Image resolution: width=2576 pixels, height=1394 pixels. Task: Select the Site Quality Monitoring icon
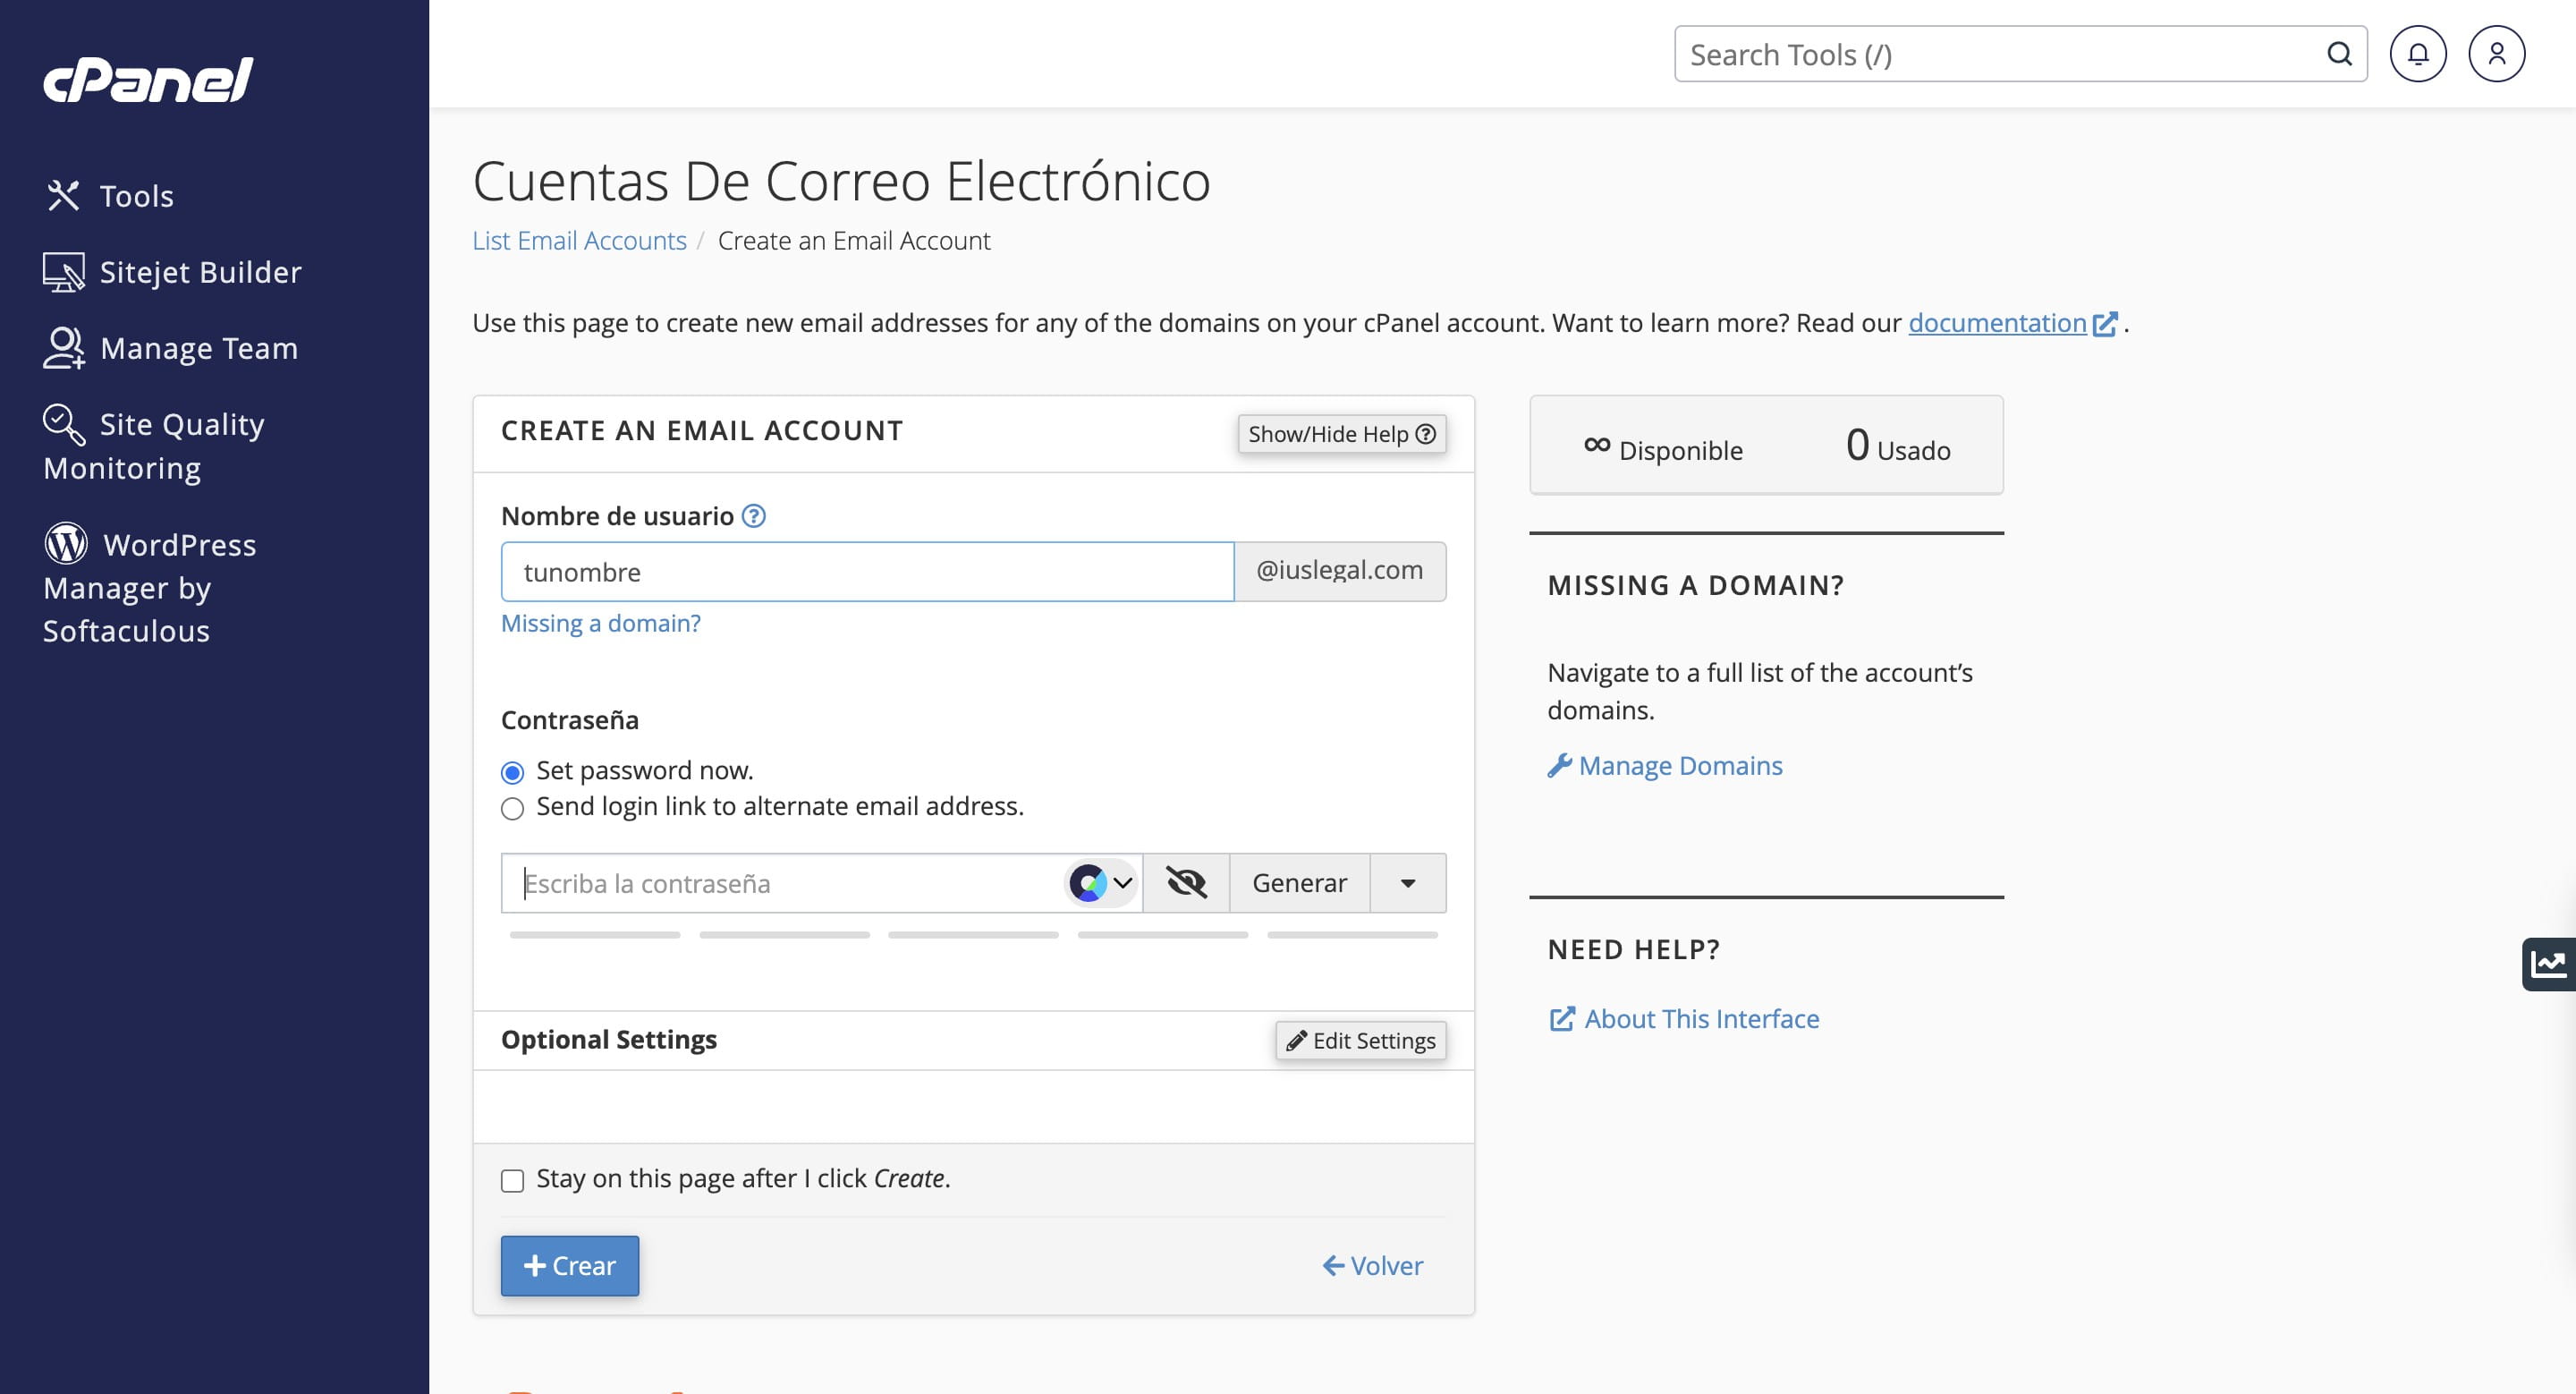(62, 423)
